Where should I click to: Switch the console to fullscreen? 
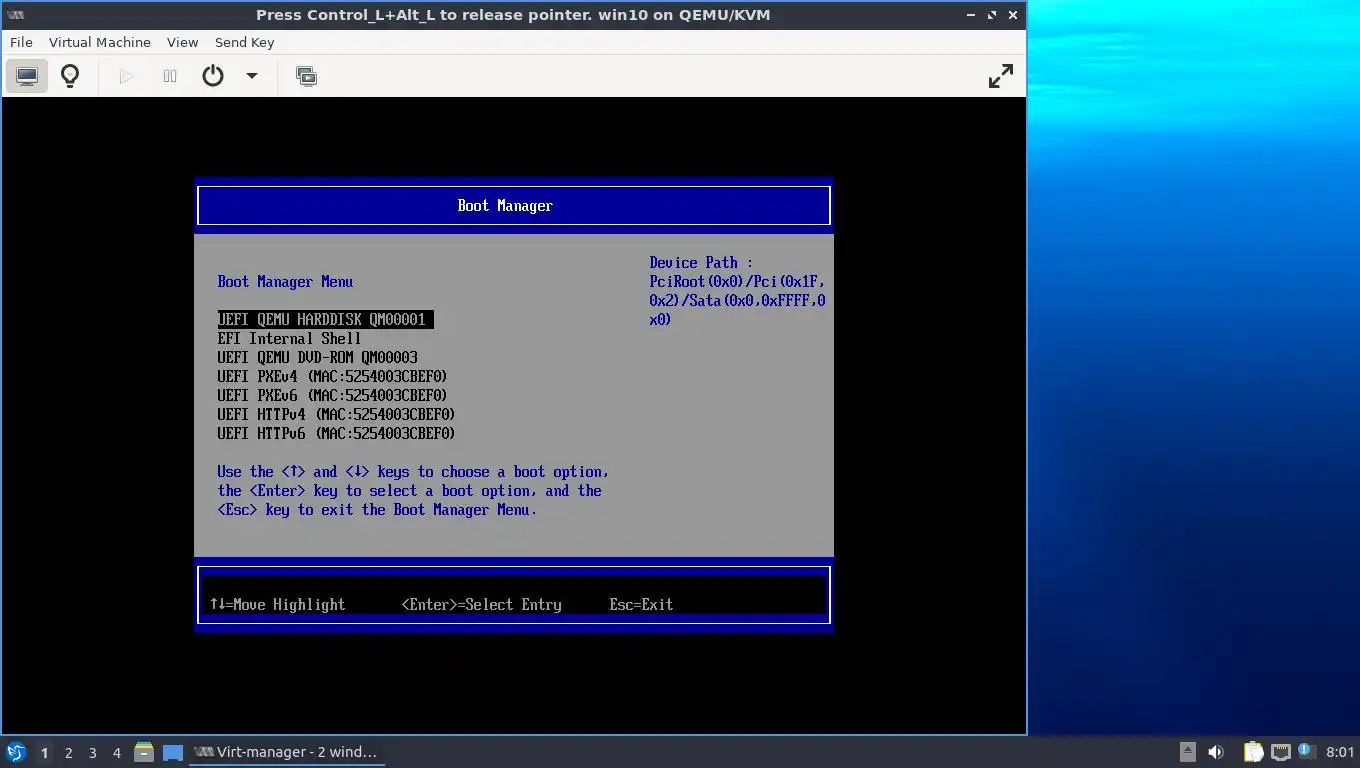tap(1000, 76)
